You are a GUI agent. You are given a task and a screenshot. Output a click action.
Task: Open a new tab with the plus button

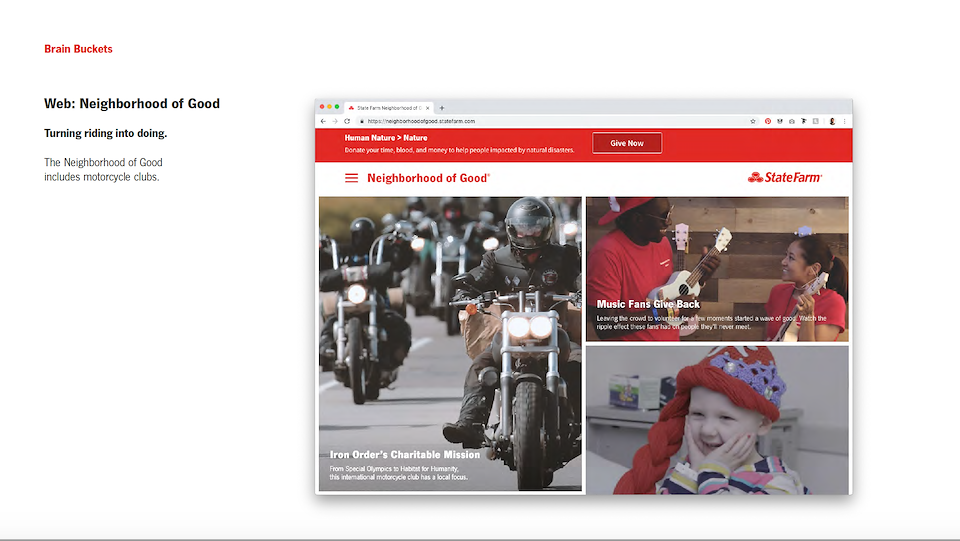(442, 107)
